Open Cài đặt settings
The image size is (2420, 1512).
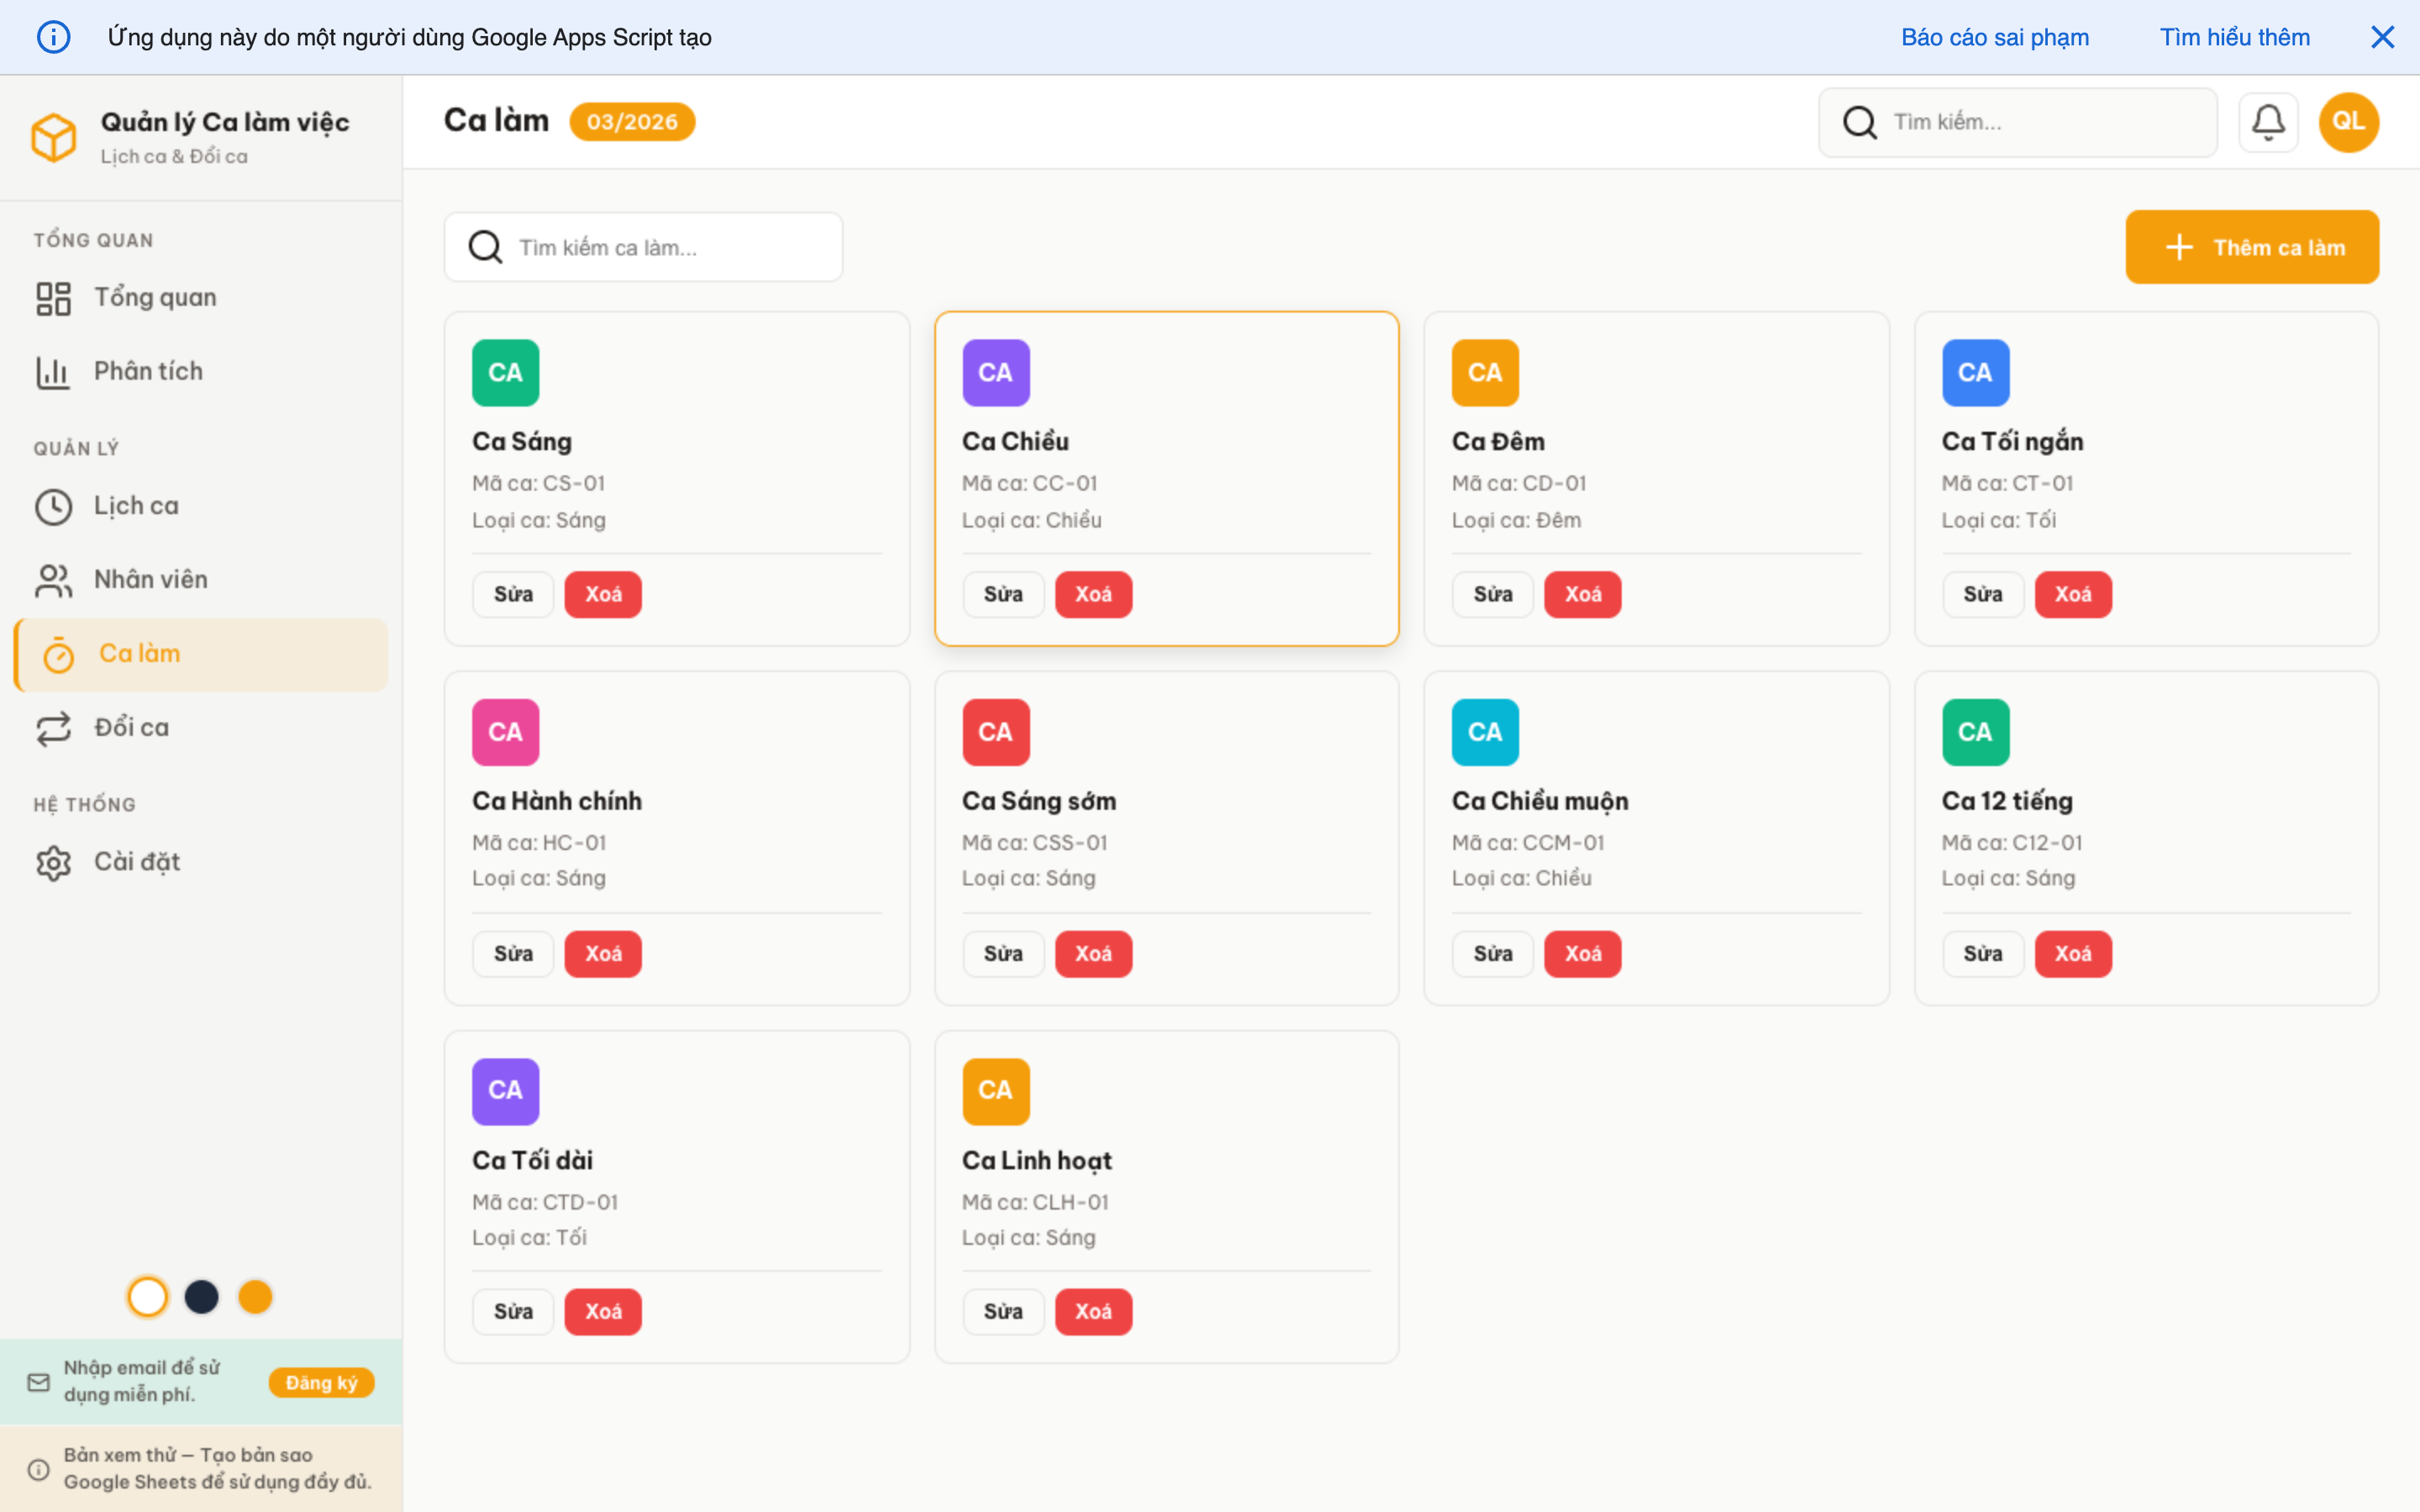click(x=137, y=862)
